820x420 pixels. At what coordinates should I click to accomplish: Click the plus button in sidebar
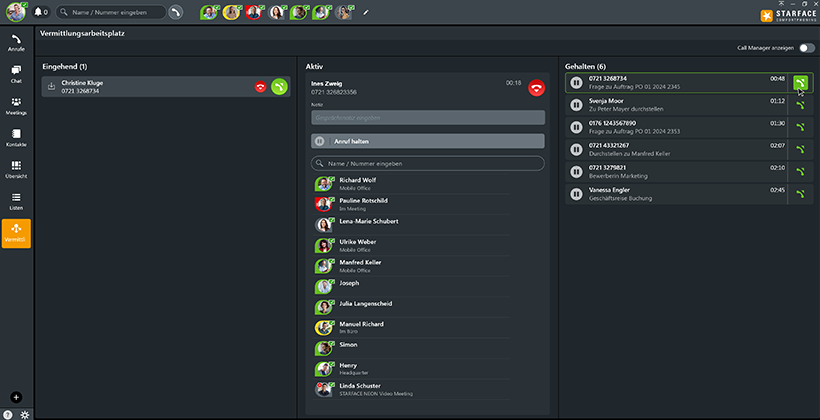click(x=16, y=397)
